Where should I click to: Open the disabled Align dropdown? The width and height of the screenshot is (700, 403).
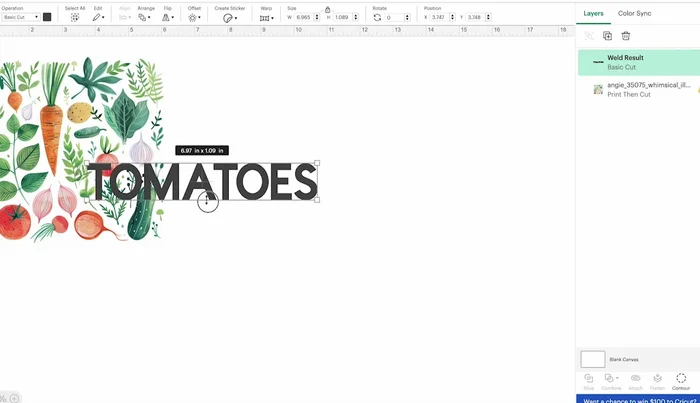click(125, 17)
